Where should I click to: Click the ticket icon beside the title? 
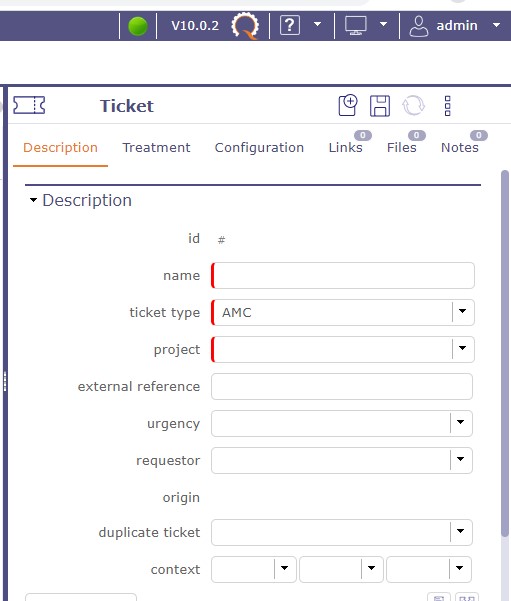pyautogui.click(x=29, y=105)
